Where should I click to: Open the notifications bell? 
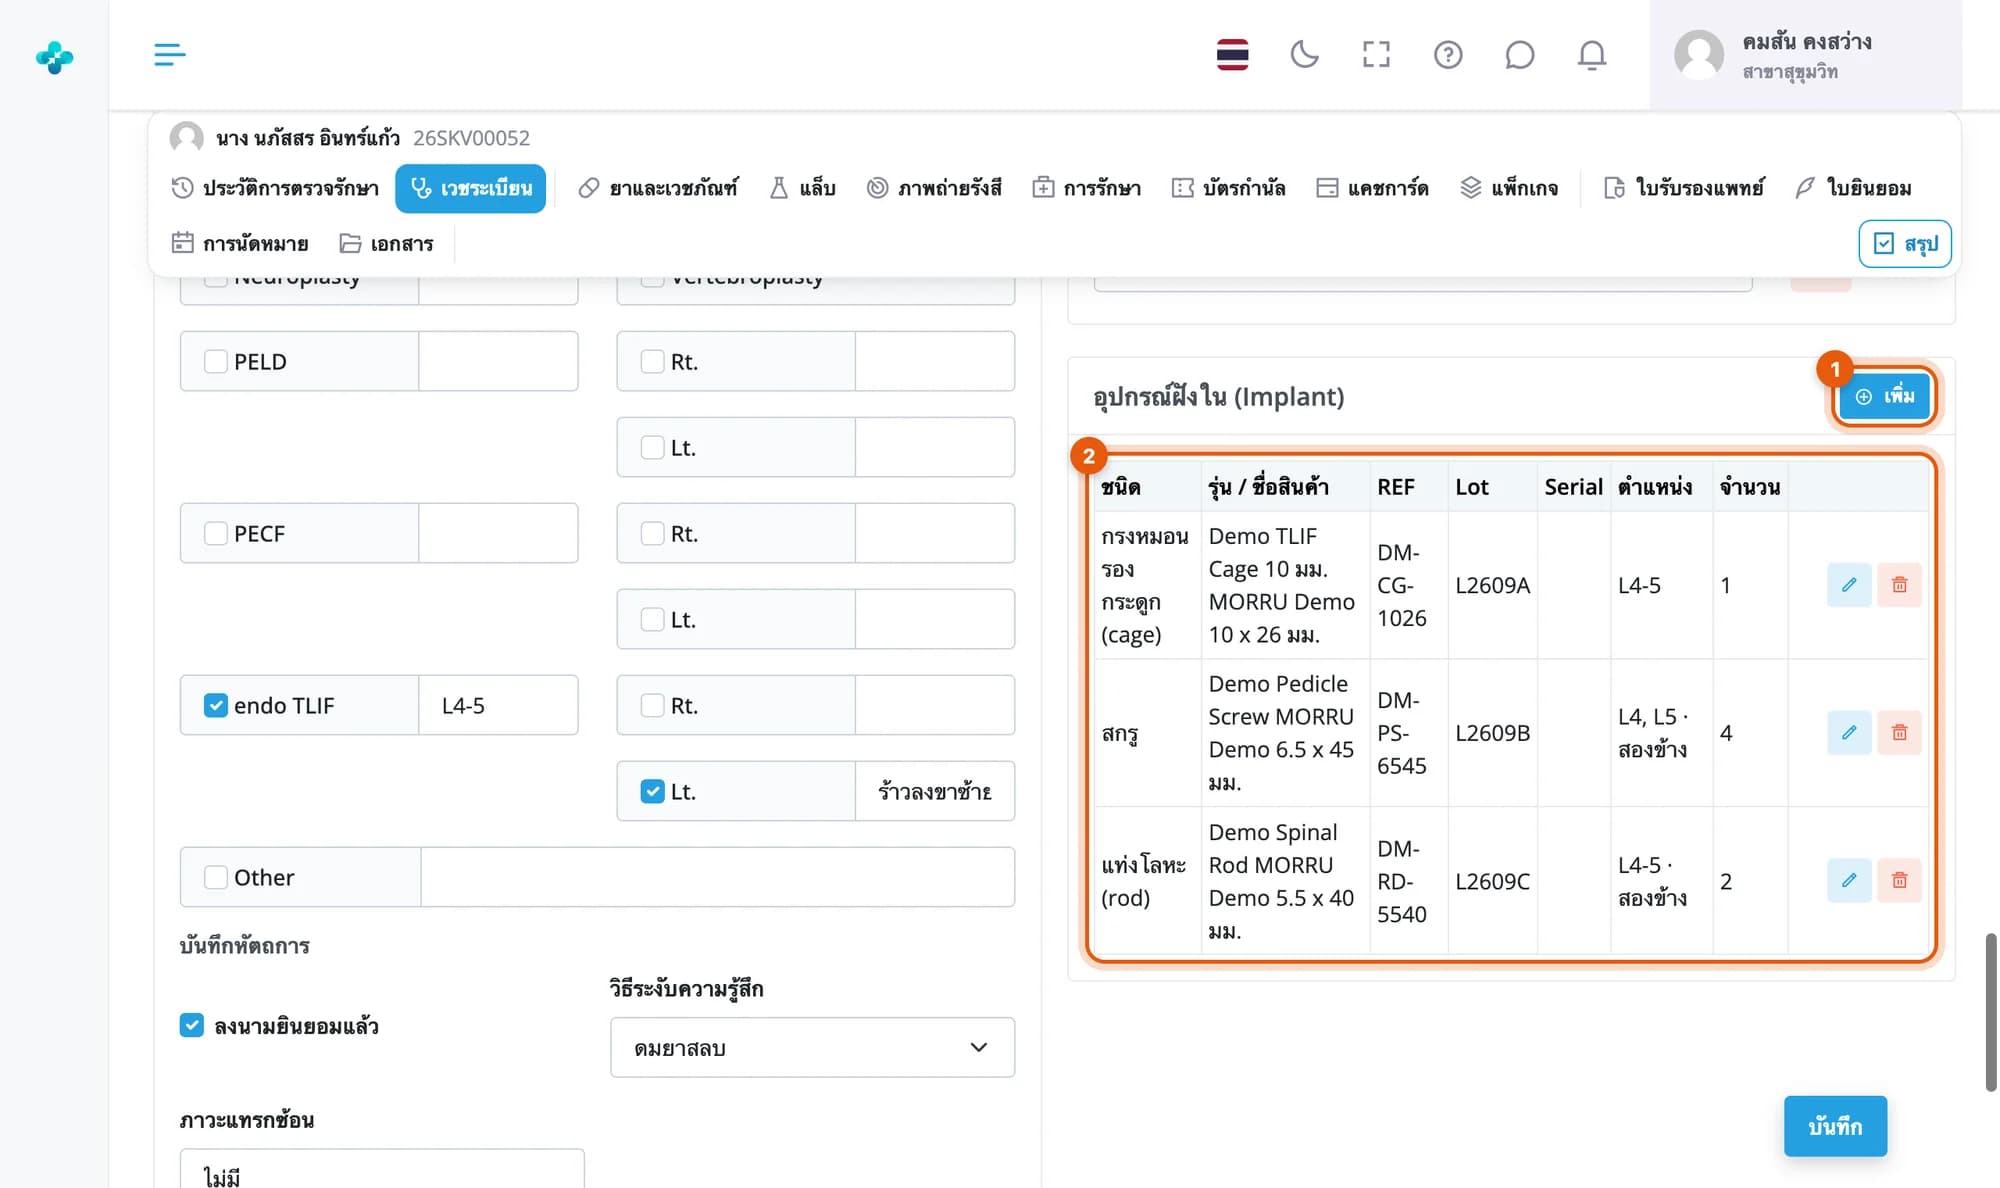pos(1592,54)
